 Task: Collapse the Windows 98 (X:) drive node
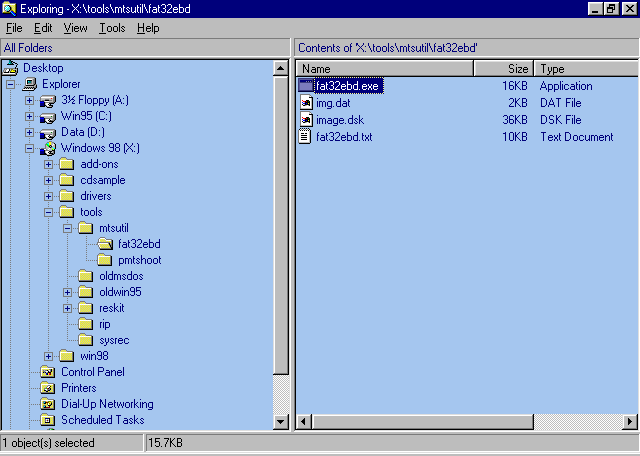pyautogui.click(x=29, y=148)
